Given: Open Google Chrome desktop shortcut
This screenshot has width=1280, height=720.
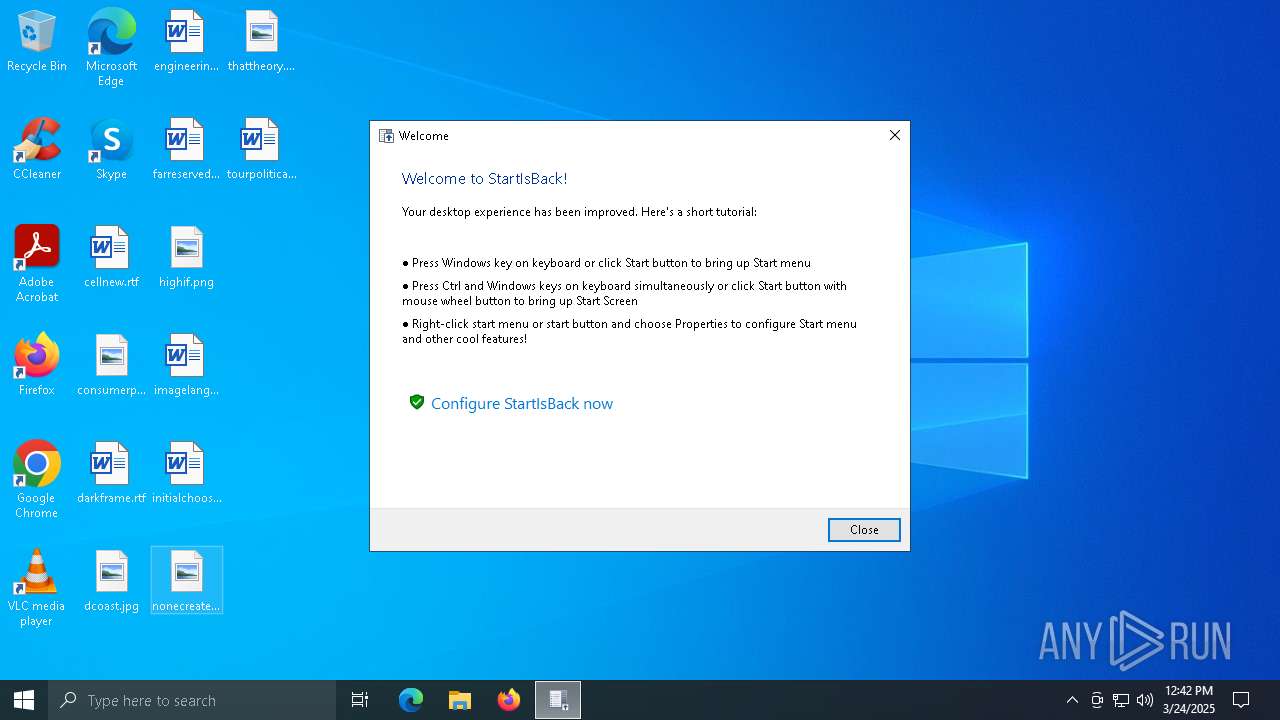Looking at the screenshot, I should coord(37,479).
